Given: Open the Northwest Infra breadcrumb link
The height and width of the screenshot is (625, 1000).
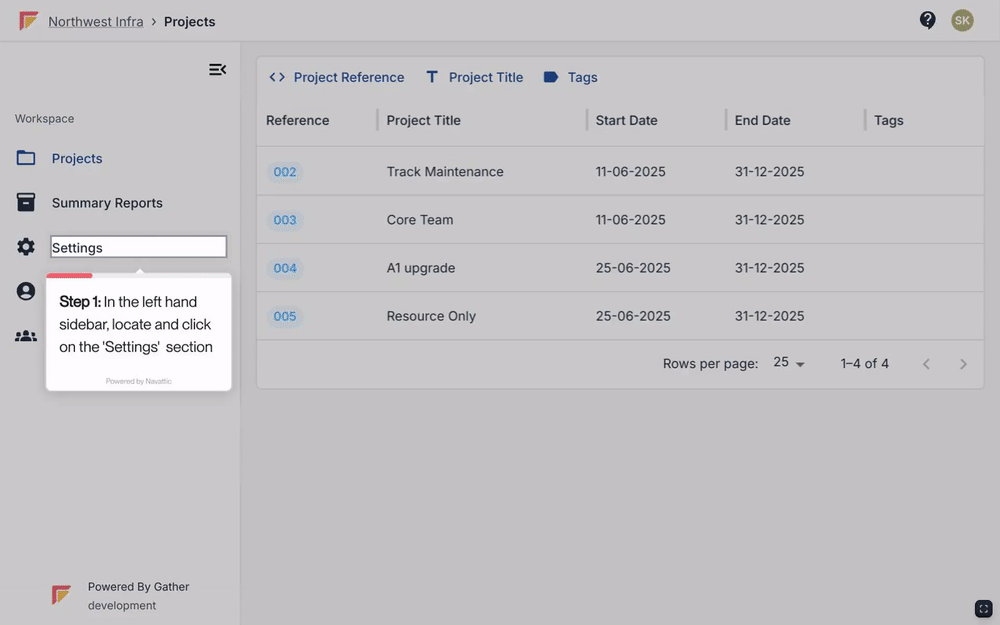Looking at the screenshot, I should pos(96,21).
